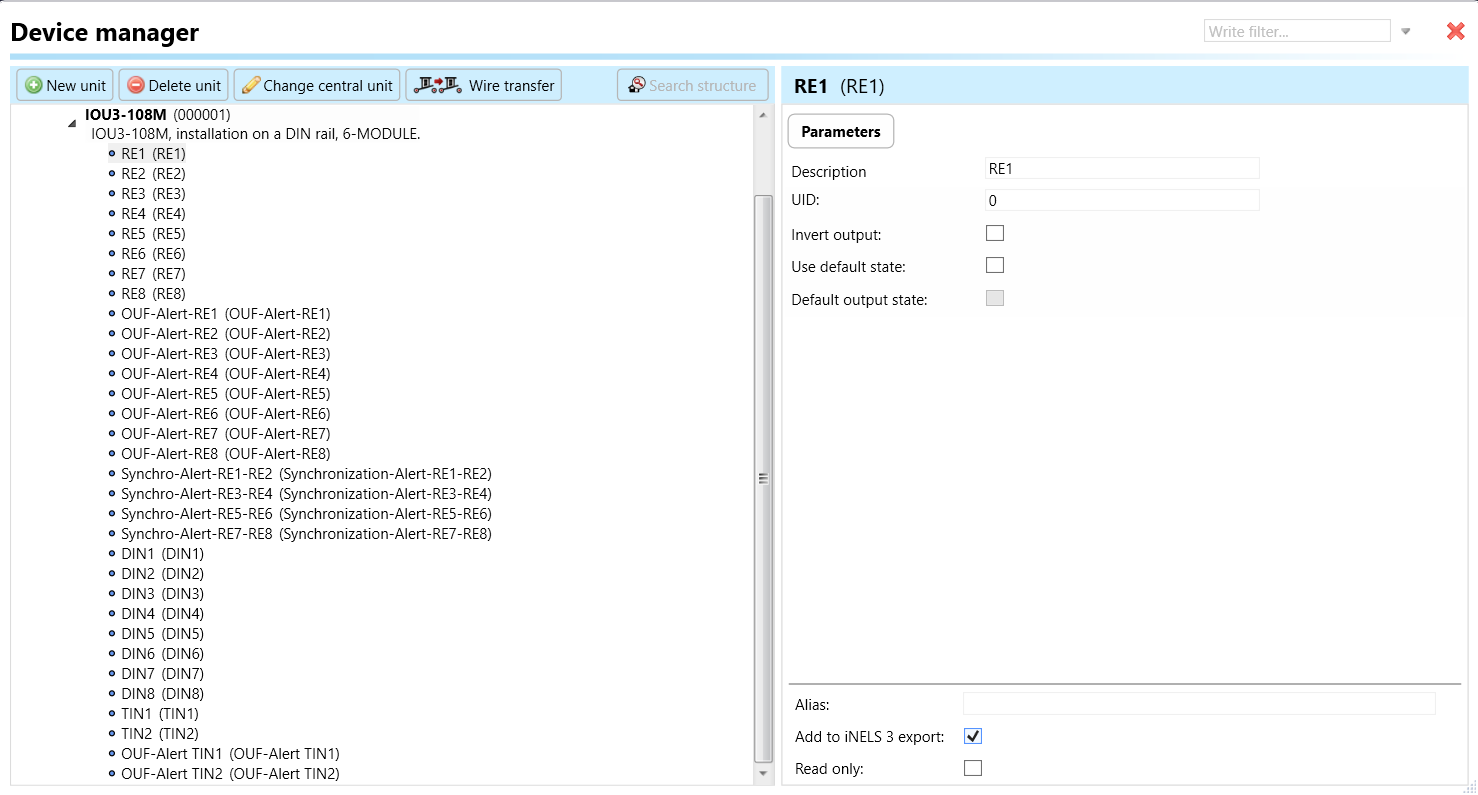Click the bullet icon beside RE5

(112, 234)
